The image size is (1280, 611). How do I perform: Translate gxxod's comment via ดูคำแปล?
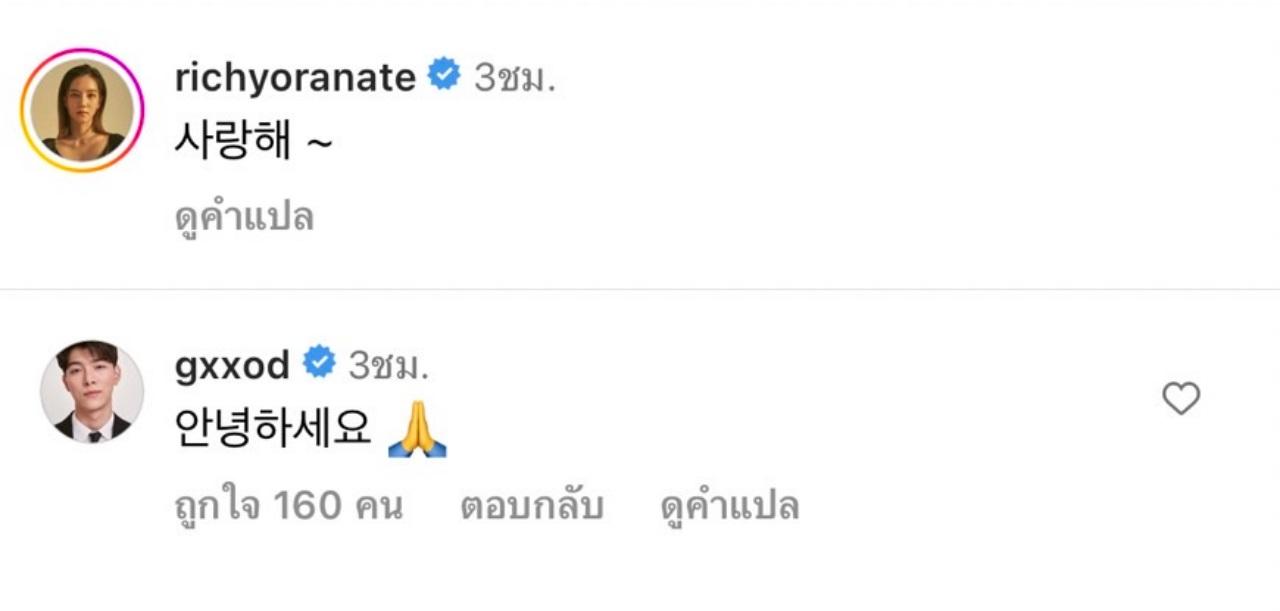730,506
